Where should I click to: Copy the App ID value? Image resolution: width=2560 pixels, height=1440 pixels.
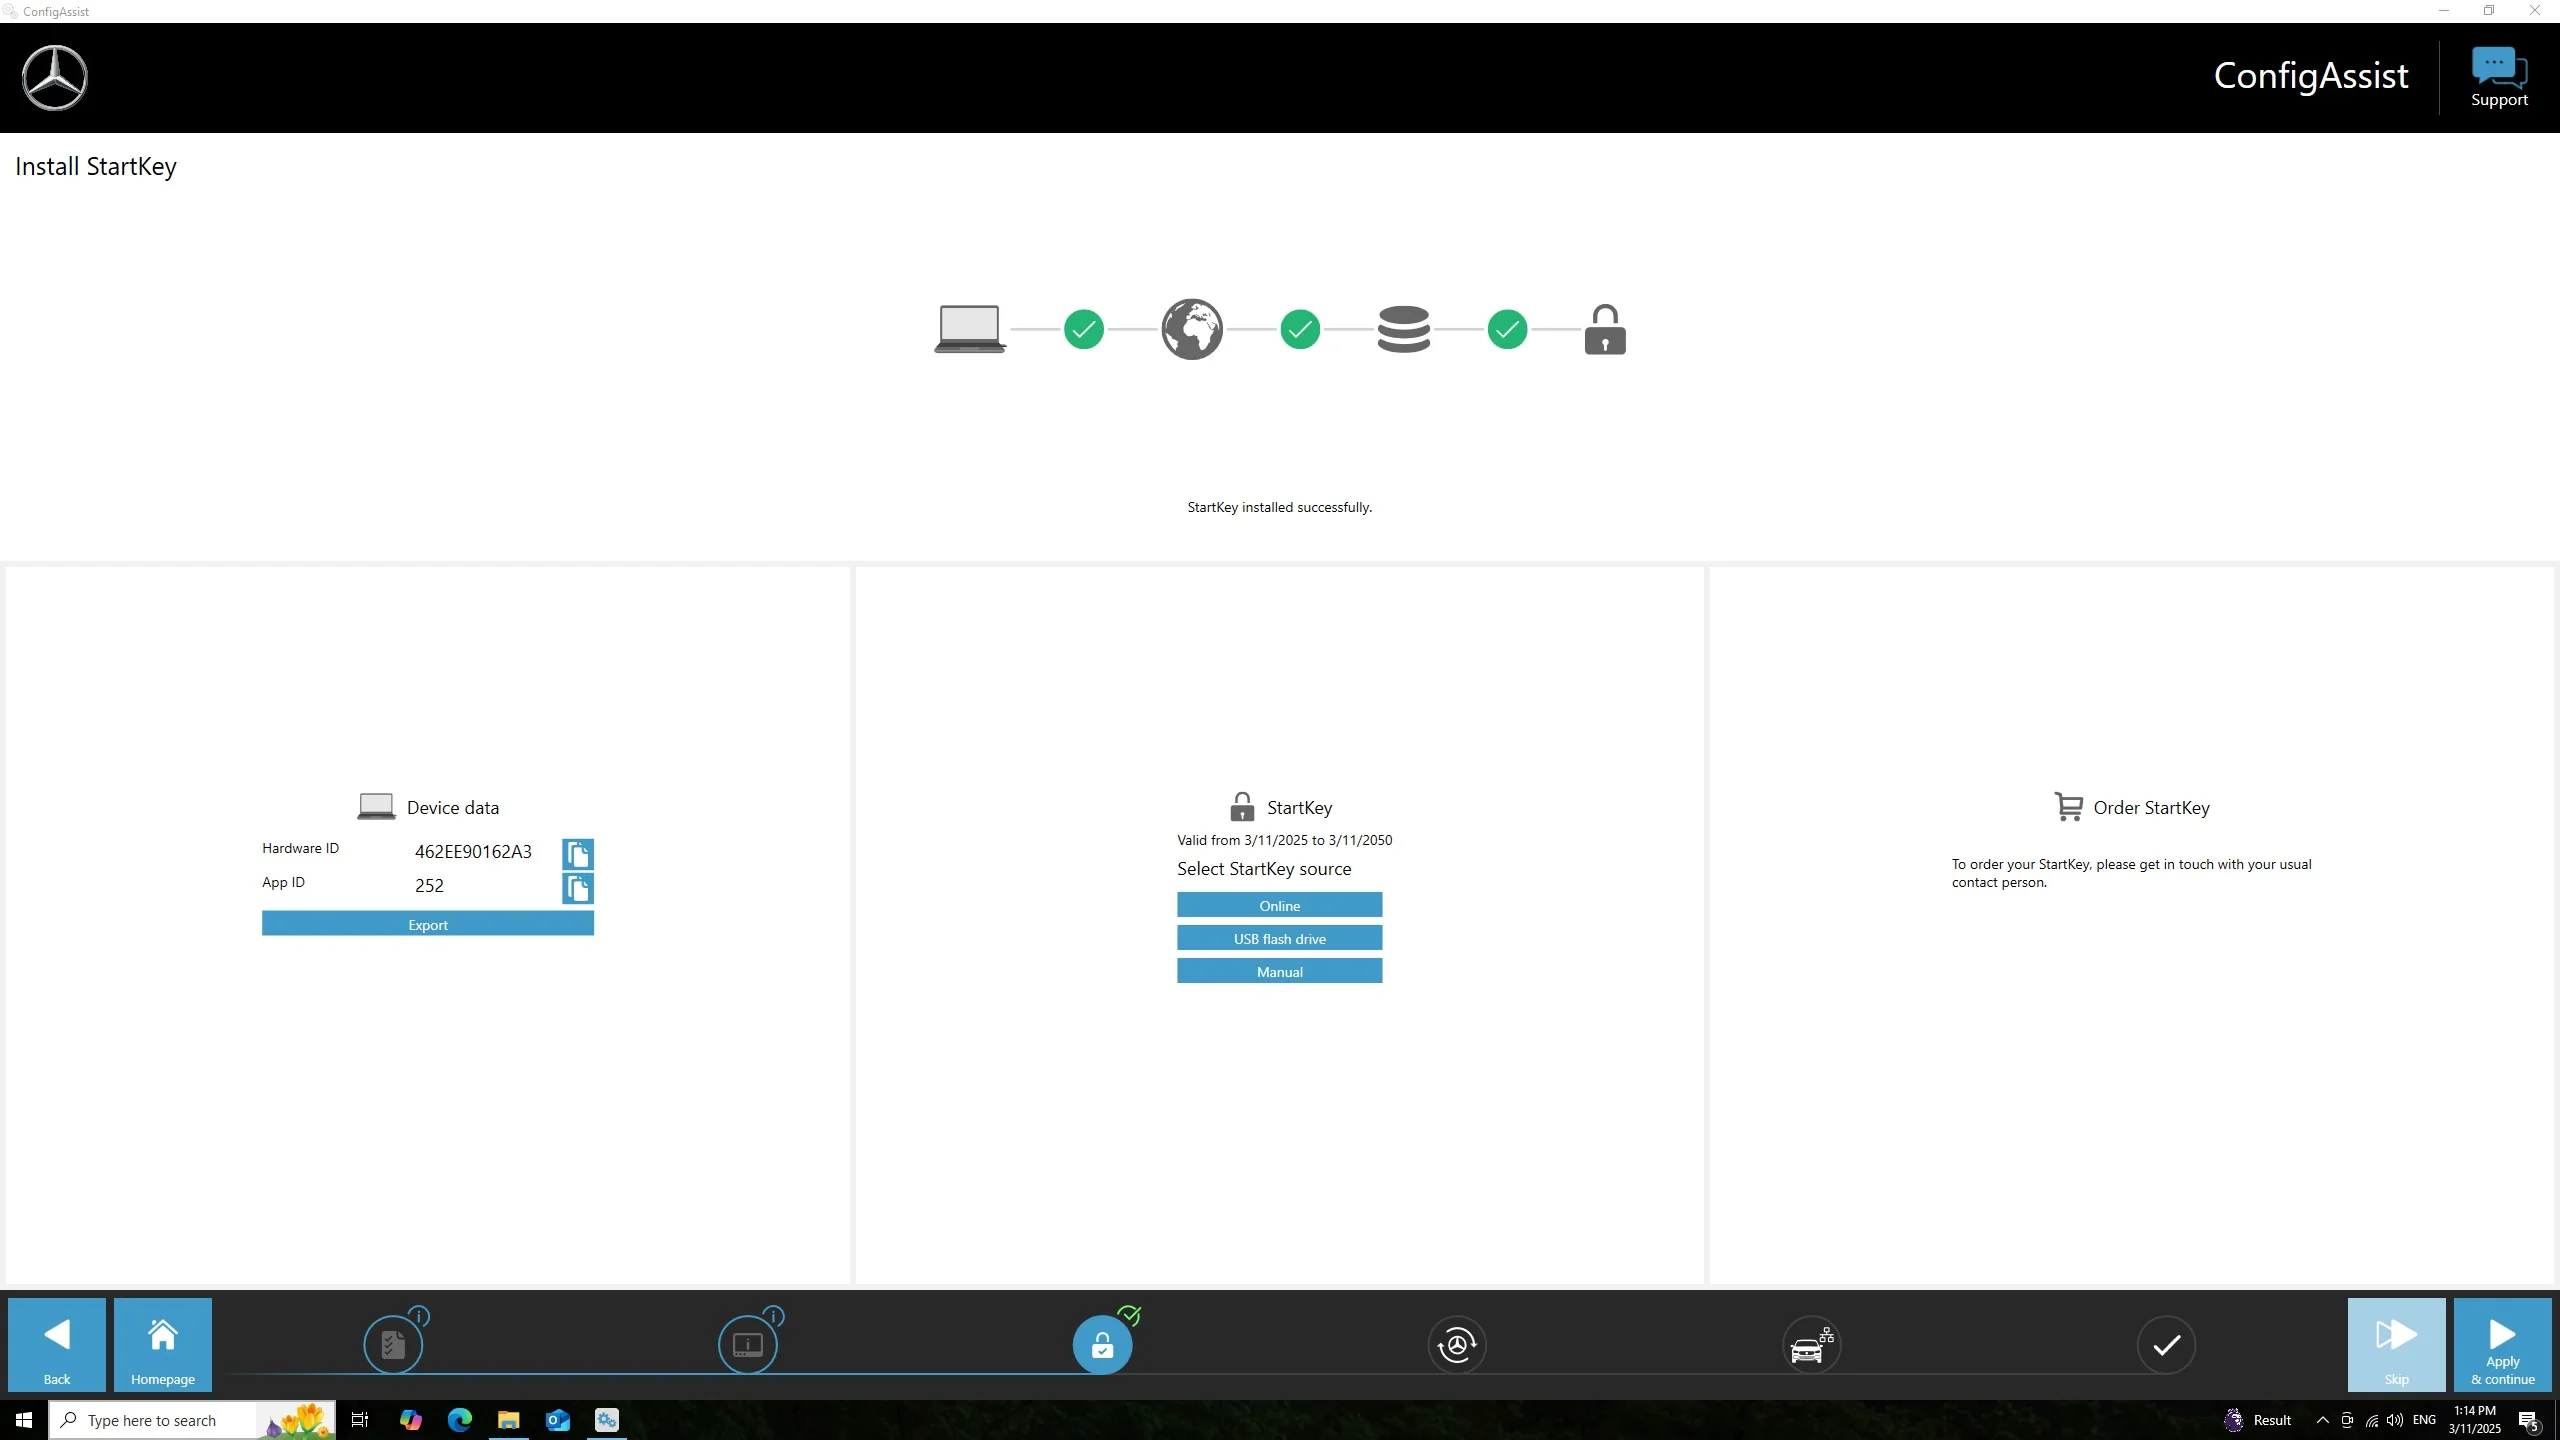tap(578, 888)
